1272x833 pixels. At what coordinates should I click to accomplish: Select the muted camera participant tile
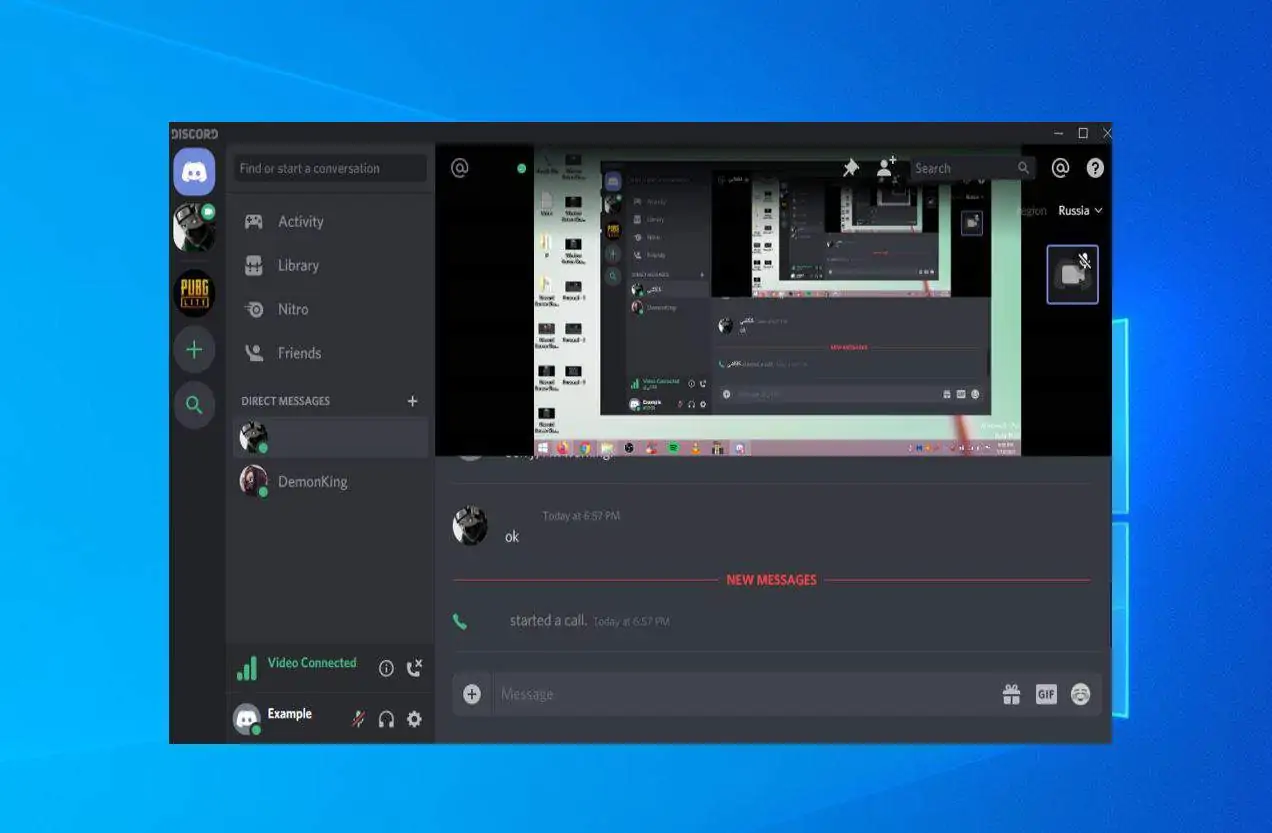coord(1072,274)
